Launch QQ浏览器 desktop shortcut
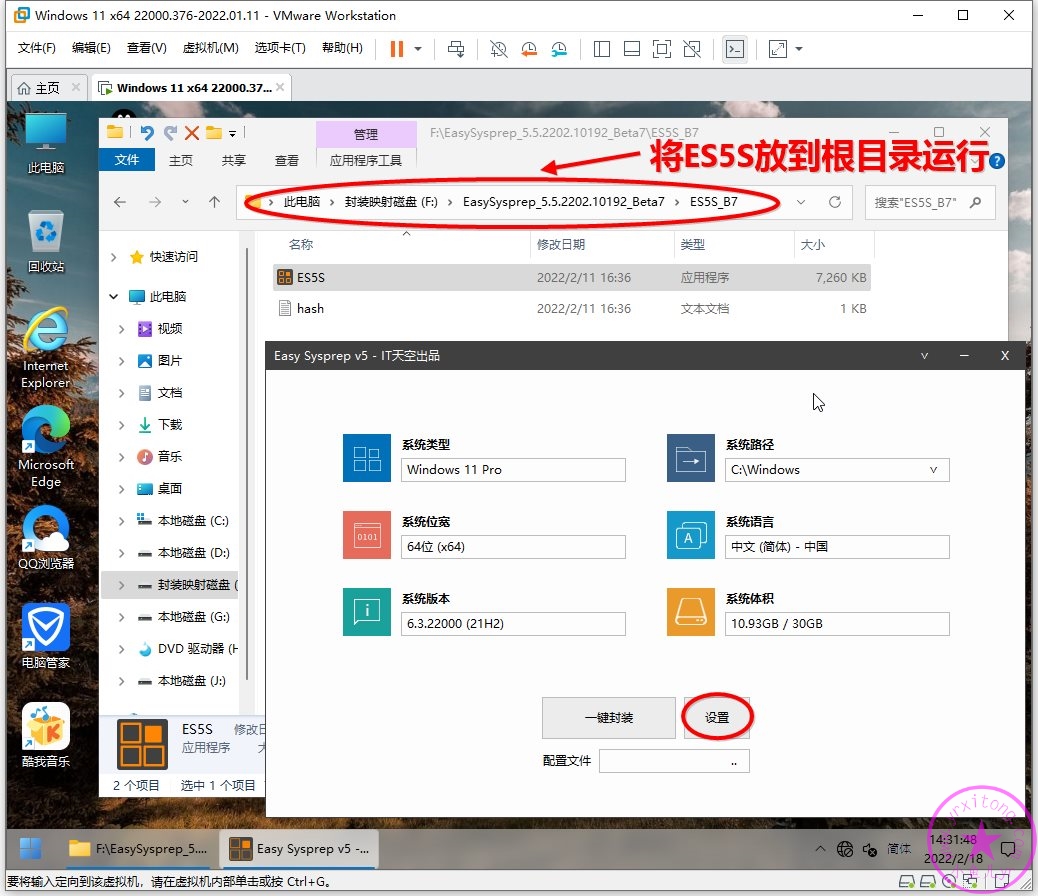This screenshot has width=1038, height=896. tap(46, 538)
